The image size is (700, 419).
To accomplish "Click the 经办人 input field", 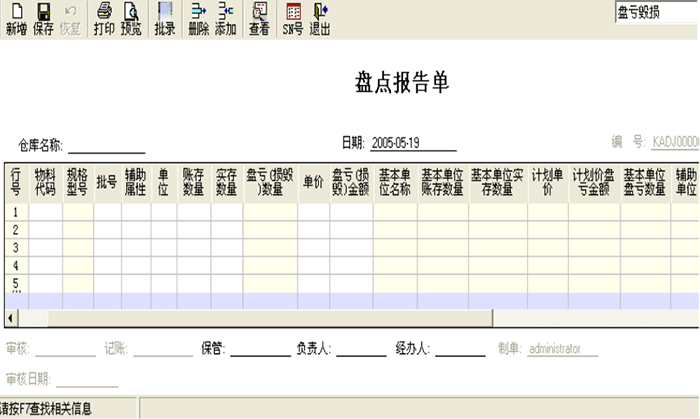I will (x=459, y=350).
